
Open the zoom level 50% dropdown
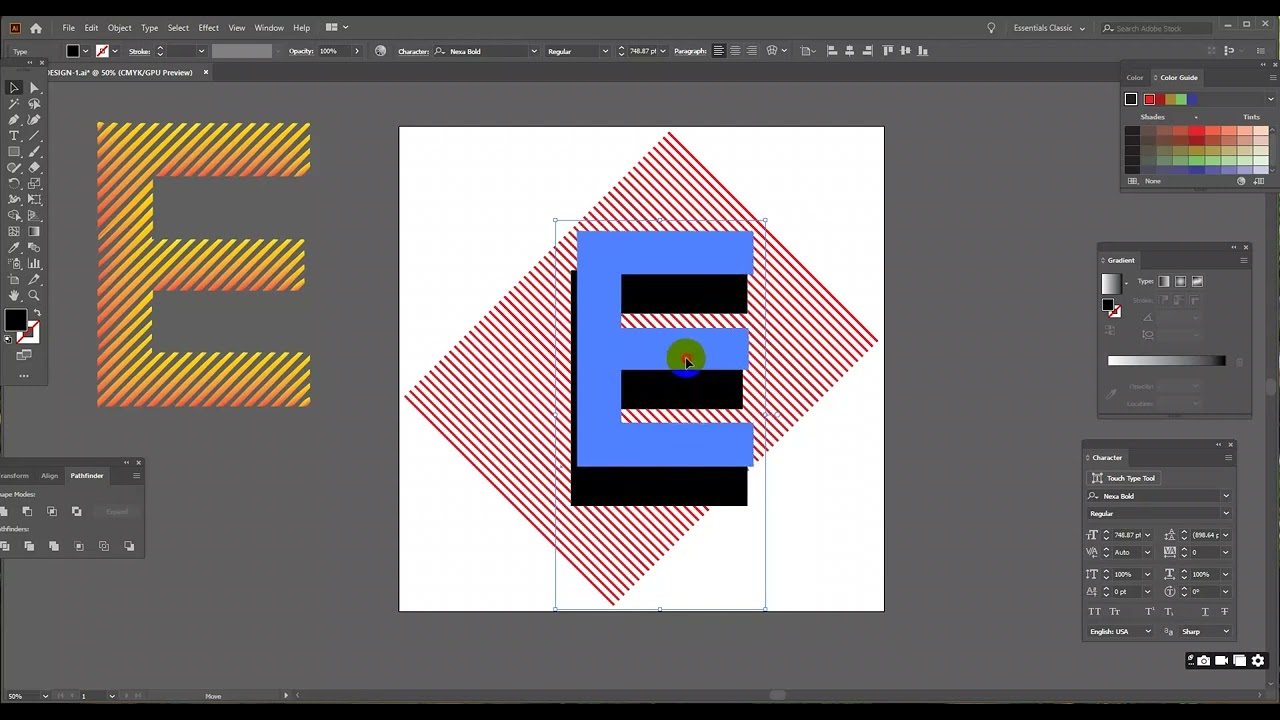pos(45,696)
